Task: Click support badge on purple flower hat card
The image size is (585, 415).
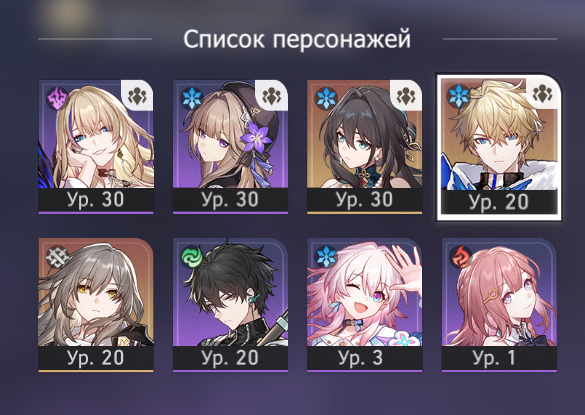Action: (x=271, y=95)
